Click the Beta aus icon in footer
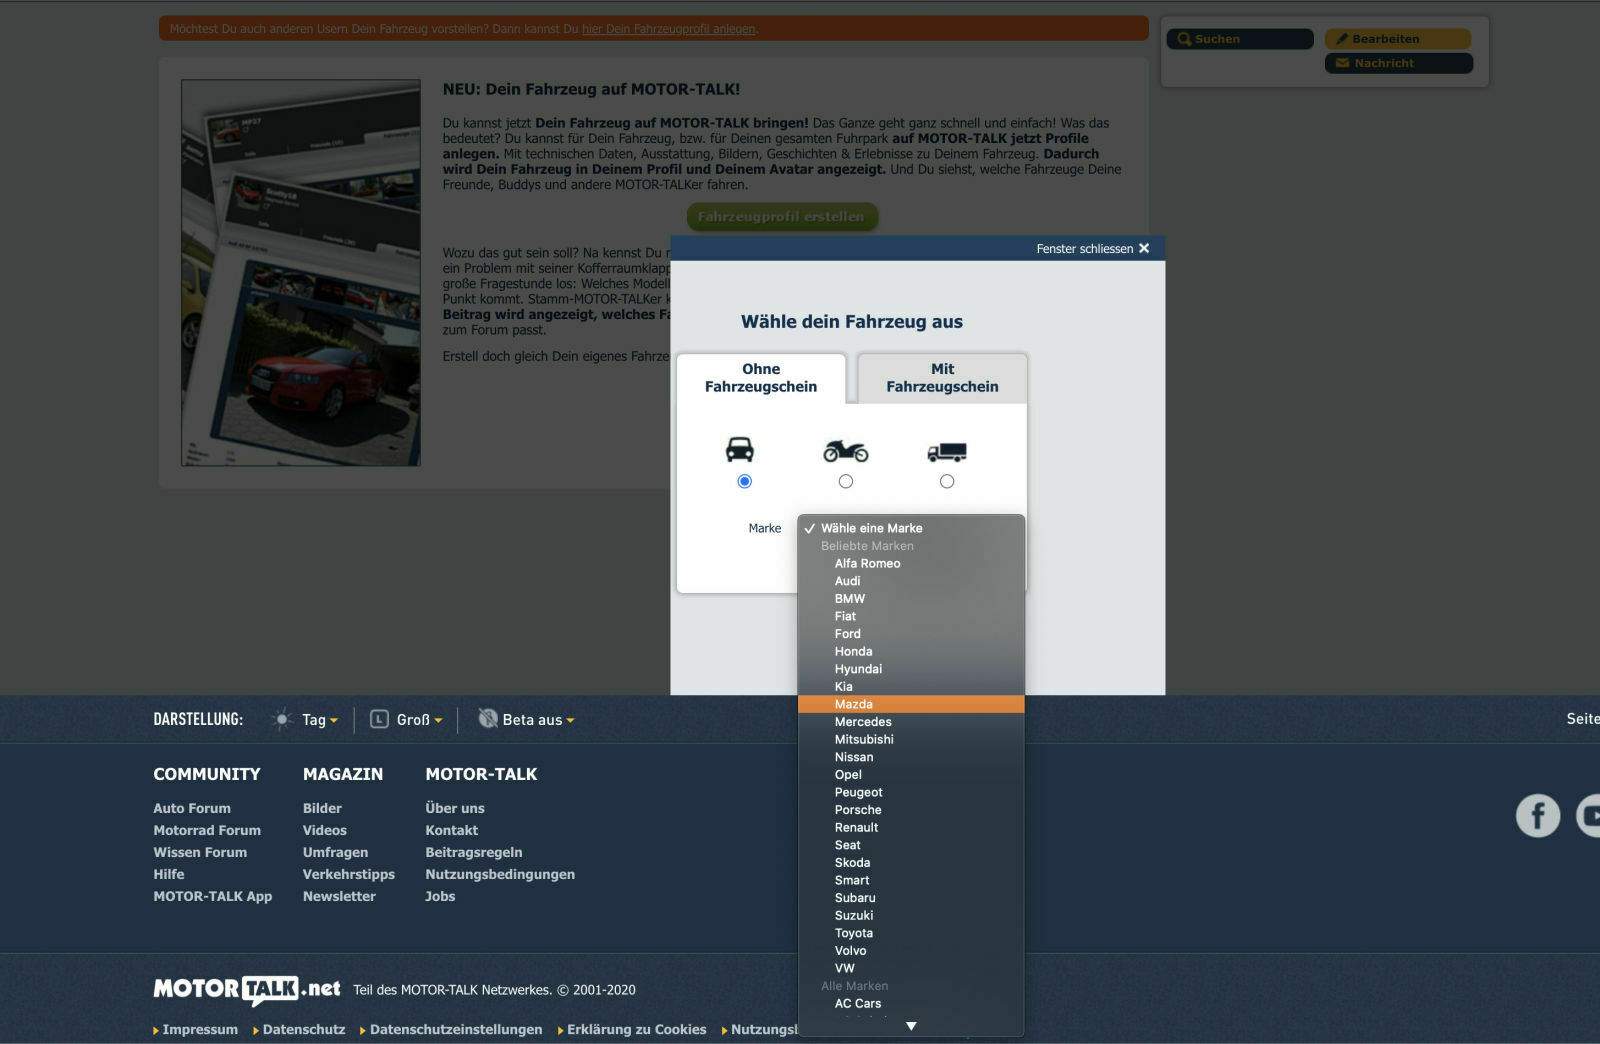This screenshot has width=1600, height=1044. pos(488,719)
